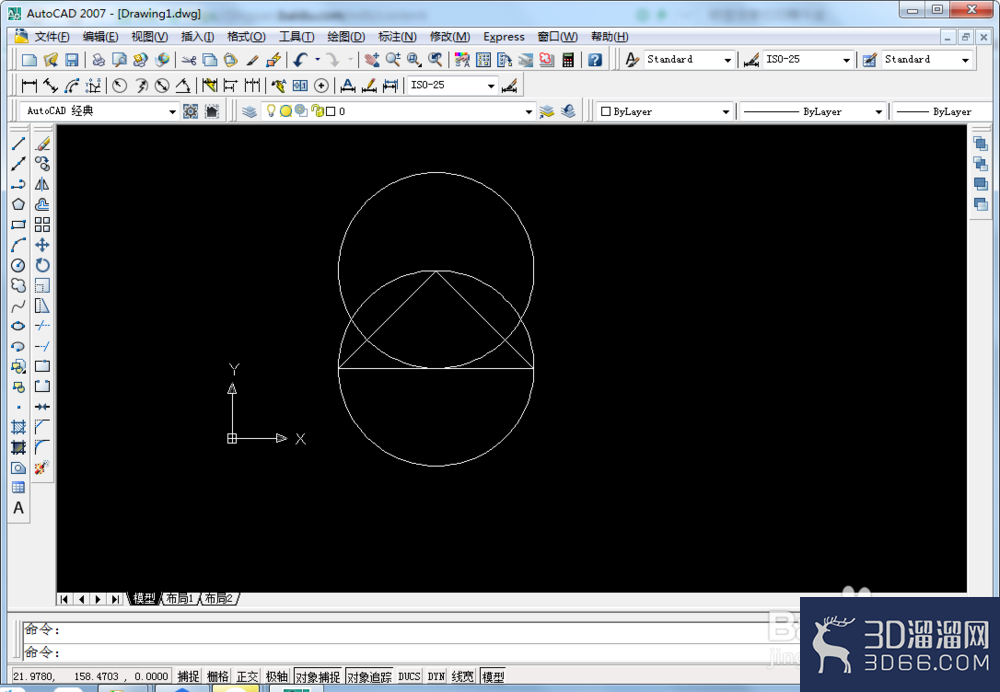Select the Line tool in draw toolbar
The width and height of the screenshot is (1000, 692).
(18, 144)
